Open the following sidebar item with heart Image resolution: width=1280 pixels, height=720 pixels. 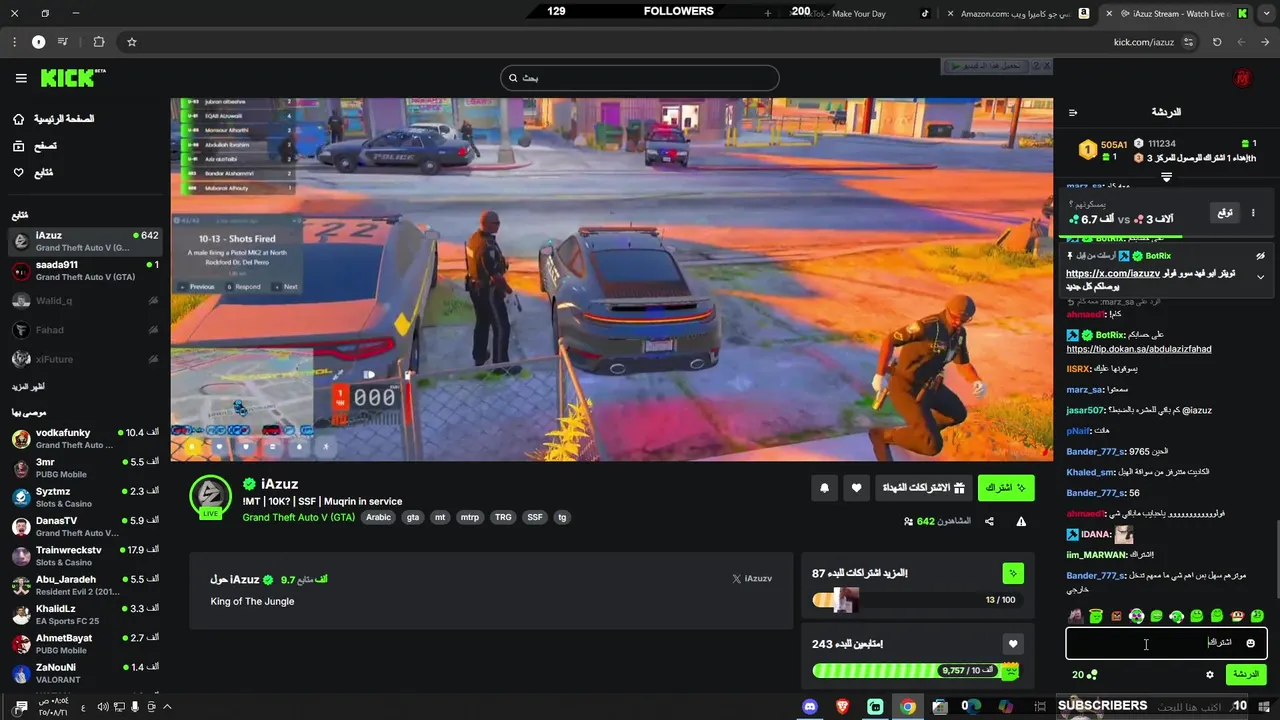[x=33, y=173]
